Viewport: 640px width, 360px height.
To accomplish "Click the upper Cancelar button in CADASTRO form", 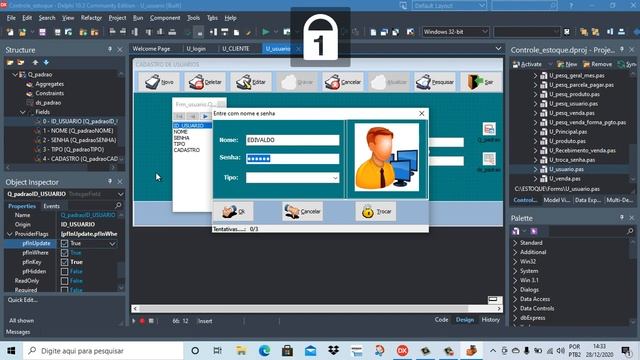I will pyautogui.click(x=342, y=82).
